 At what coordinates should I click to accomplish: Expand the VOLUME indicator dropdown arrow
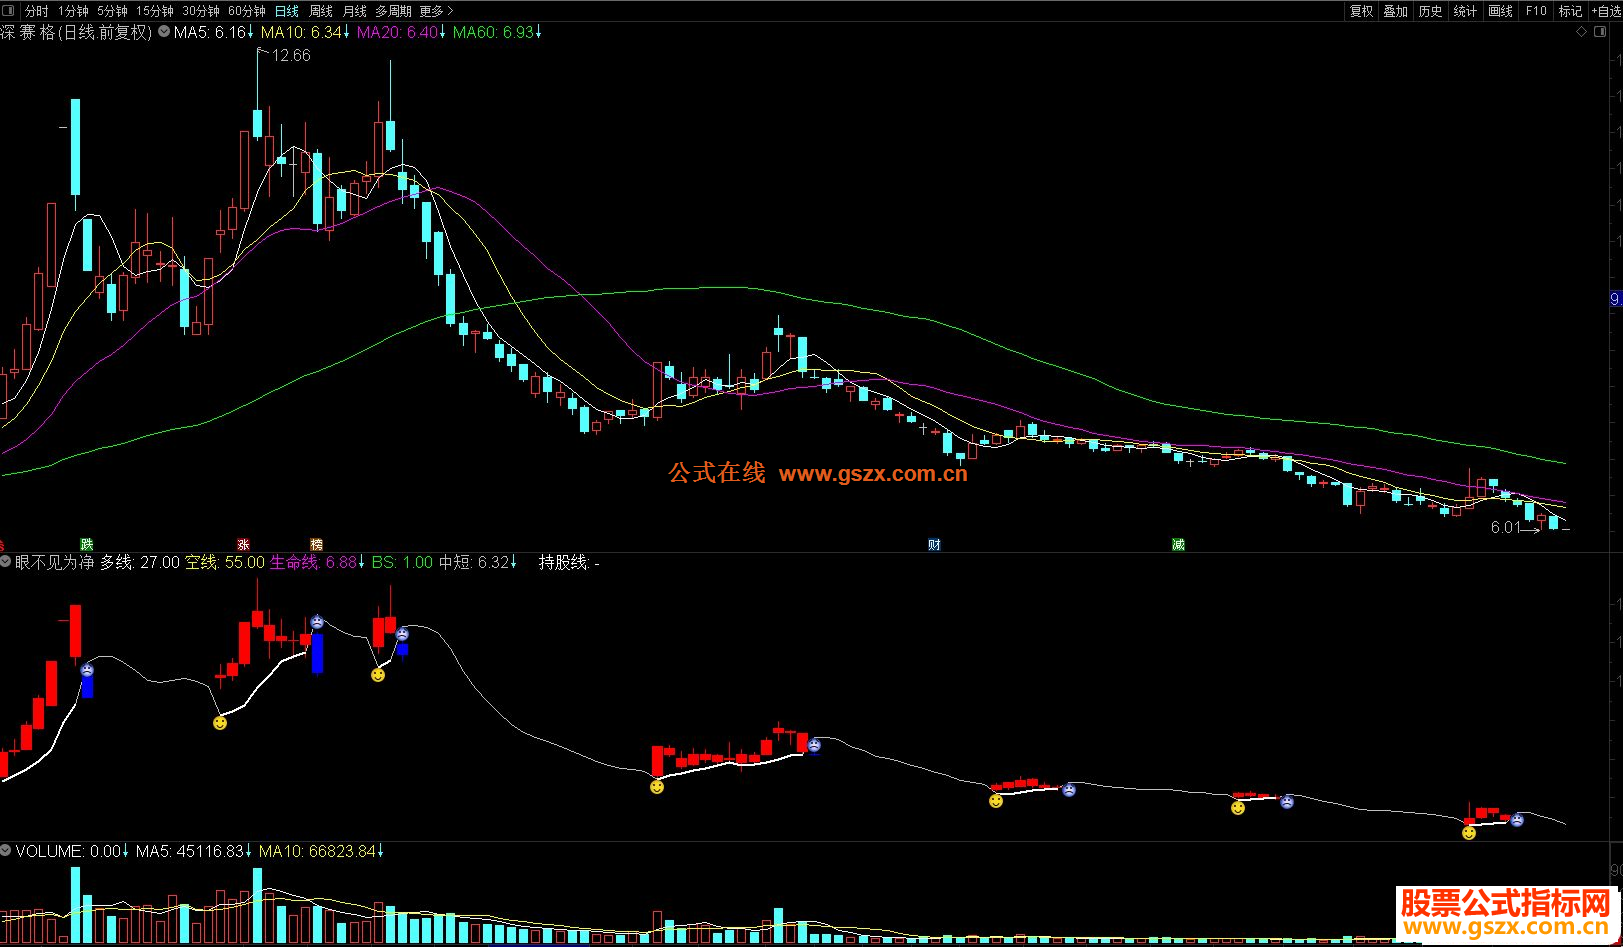coord(6,851)
